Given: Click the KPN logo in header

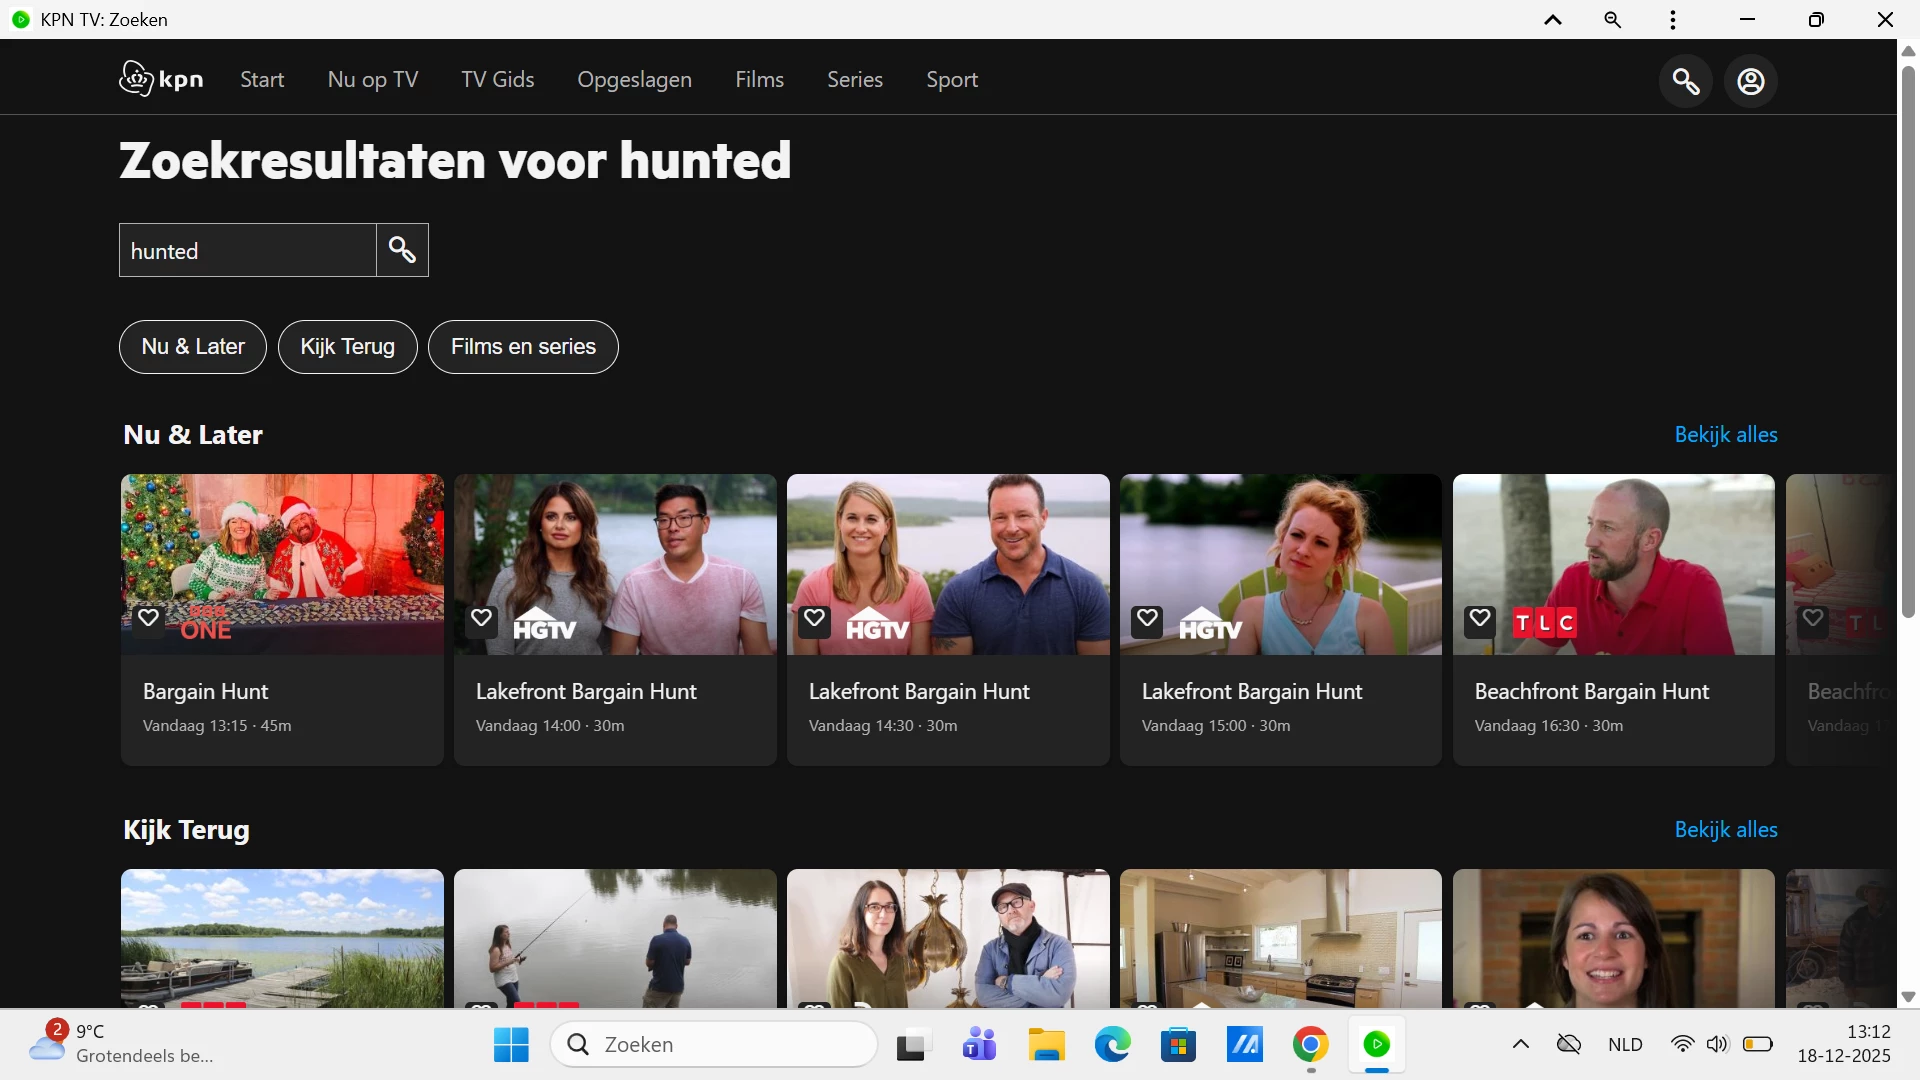Looking at the screenshot, I should (x=161, y=79).
